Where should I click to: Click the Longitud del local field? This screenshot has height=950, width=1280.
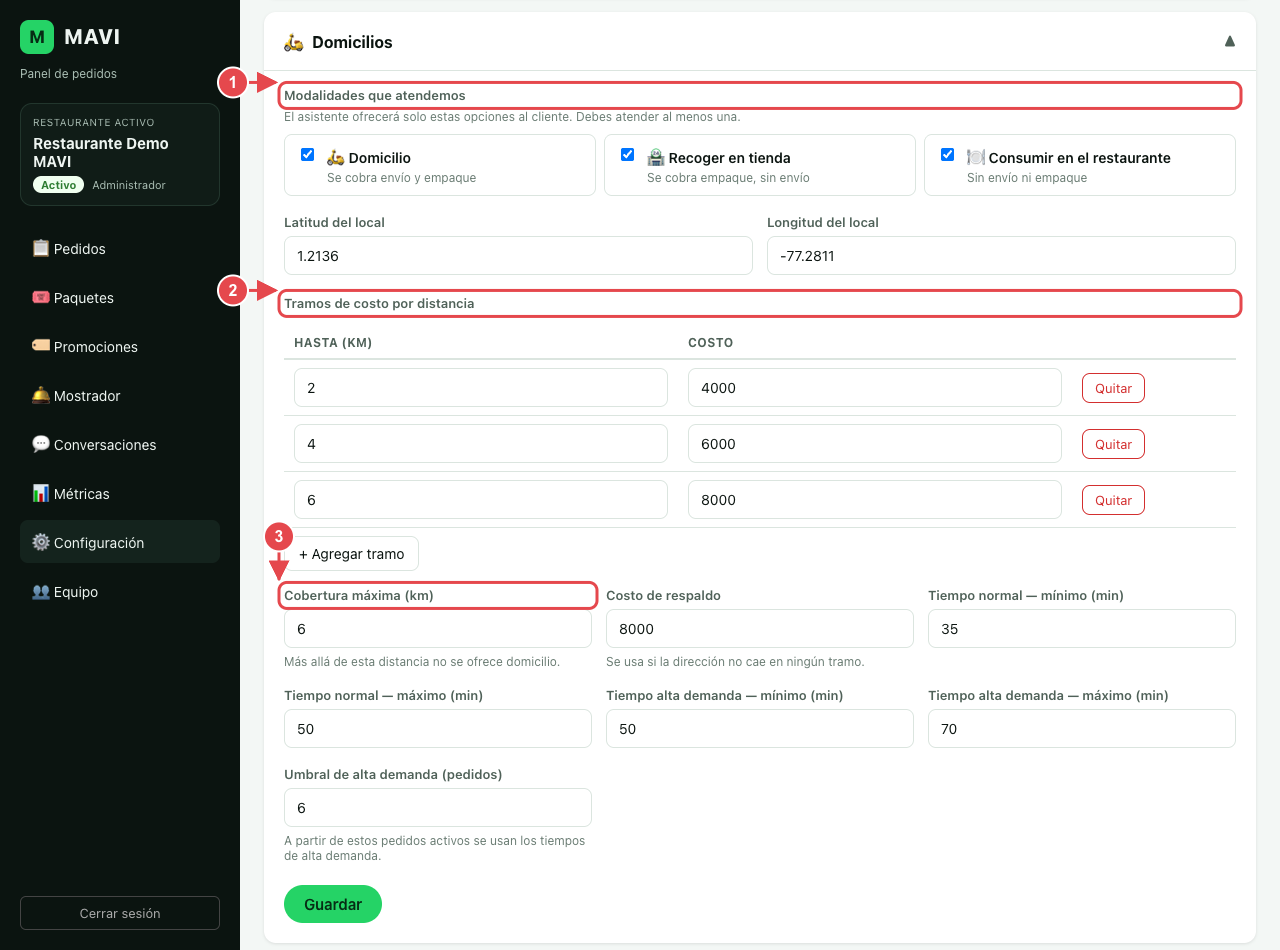(x=1001, y=256)
